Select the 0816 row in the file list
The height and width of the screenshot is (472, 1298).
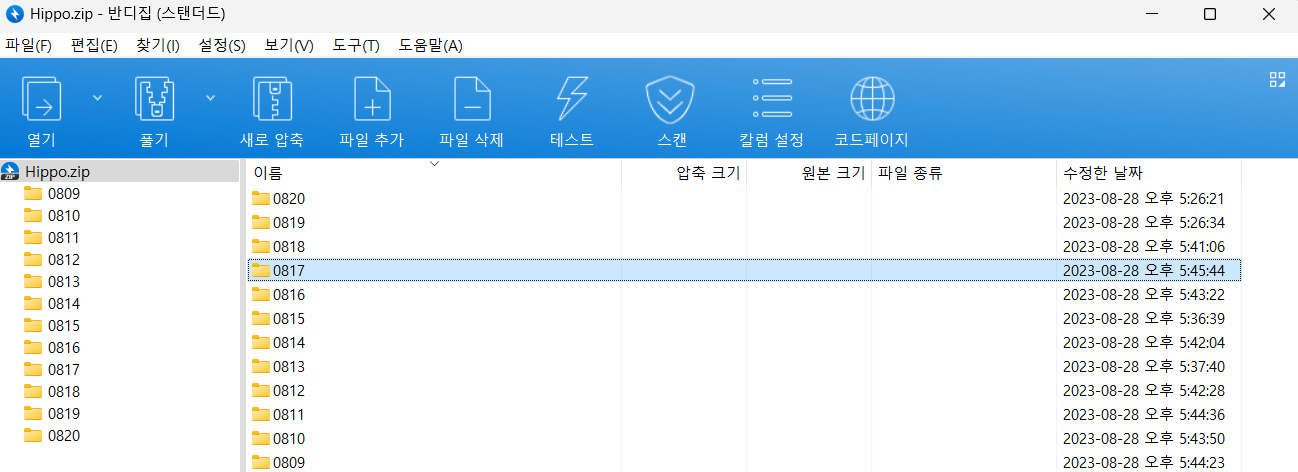[x=744, y=295]
